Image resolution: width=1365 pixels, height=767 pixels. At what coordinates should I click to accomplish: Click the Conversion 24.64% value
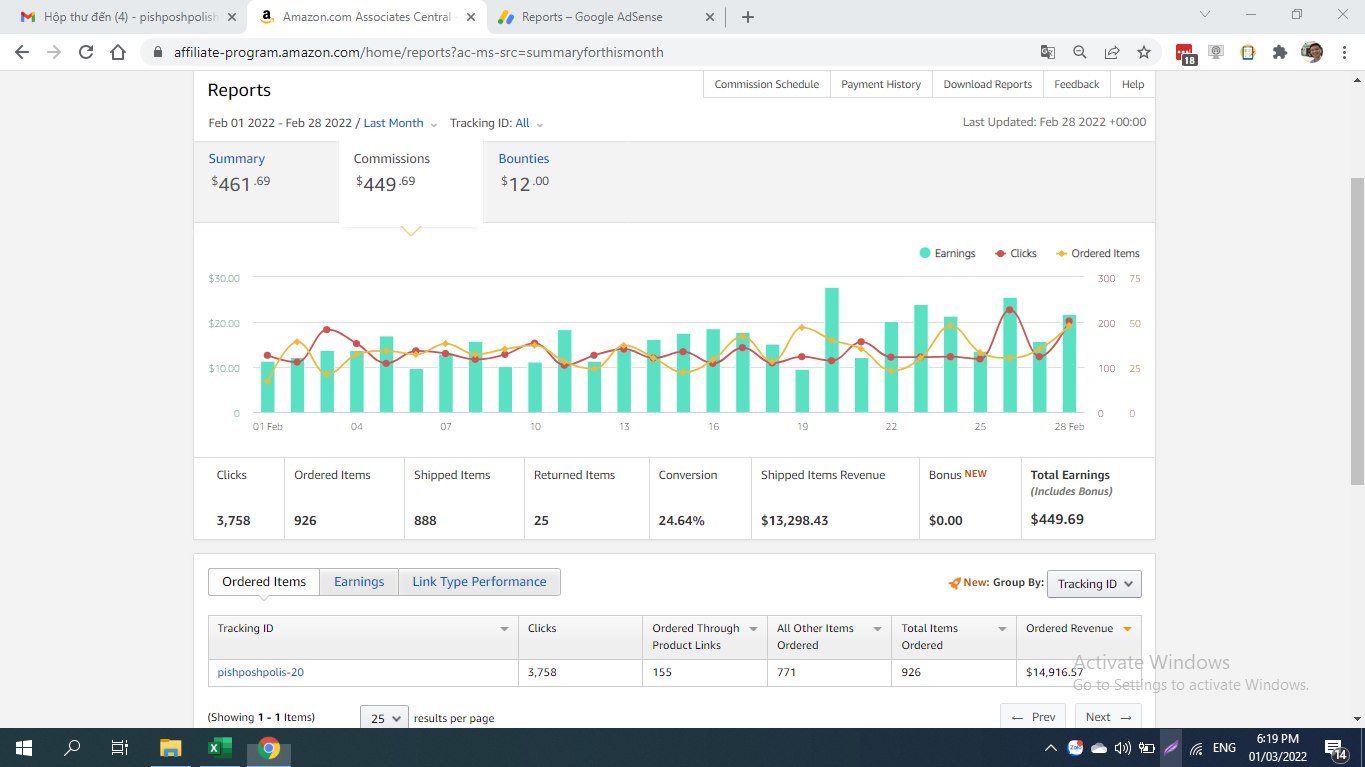click(x=681, y=520)
